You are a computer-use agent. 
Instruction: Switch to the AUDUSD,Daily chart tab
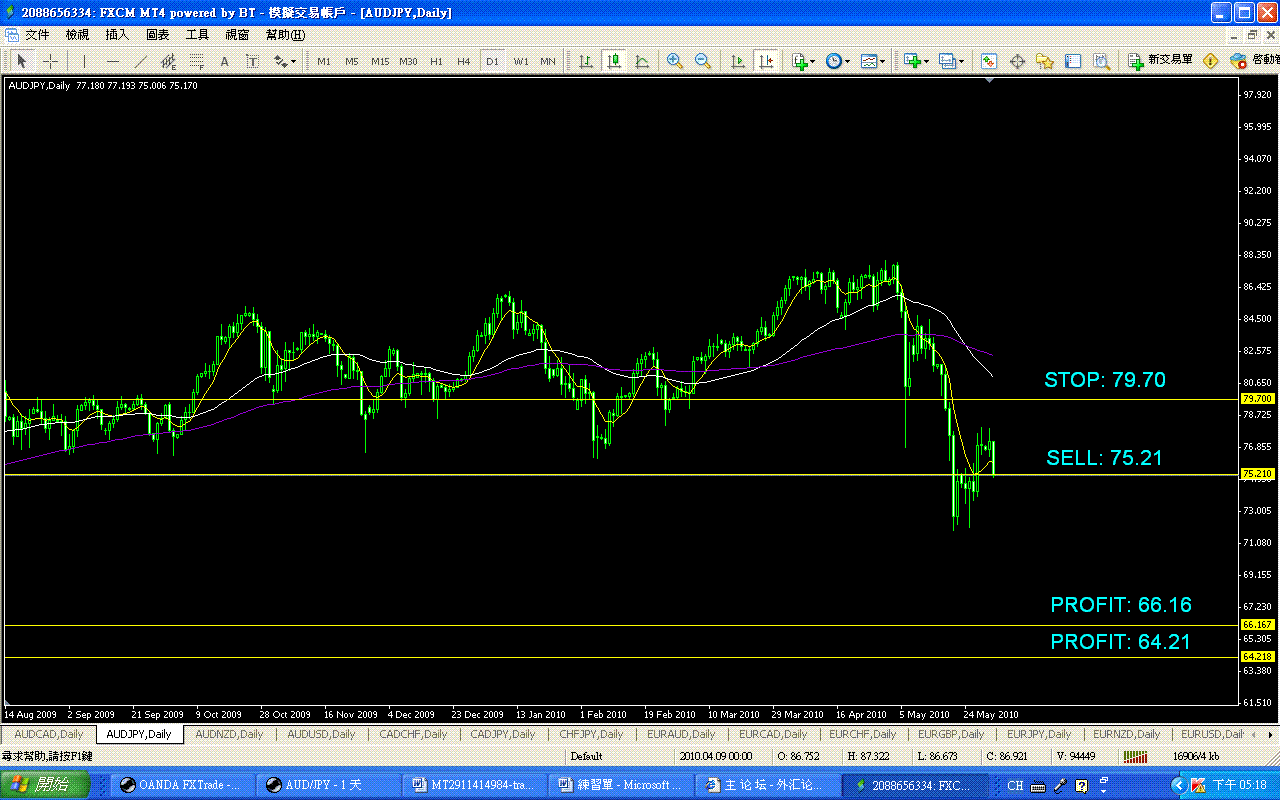click(321, 734)
